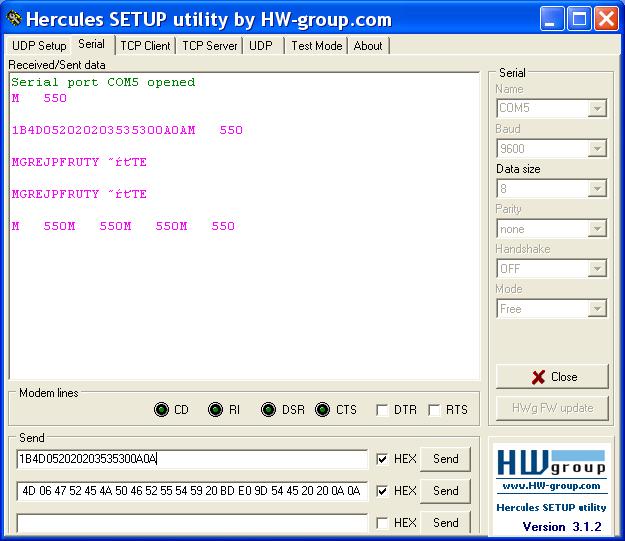The width and height of the screenshot is (625, 541).
Task: Minimize the Hercules window
Action: 552,19
